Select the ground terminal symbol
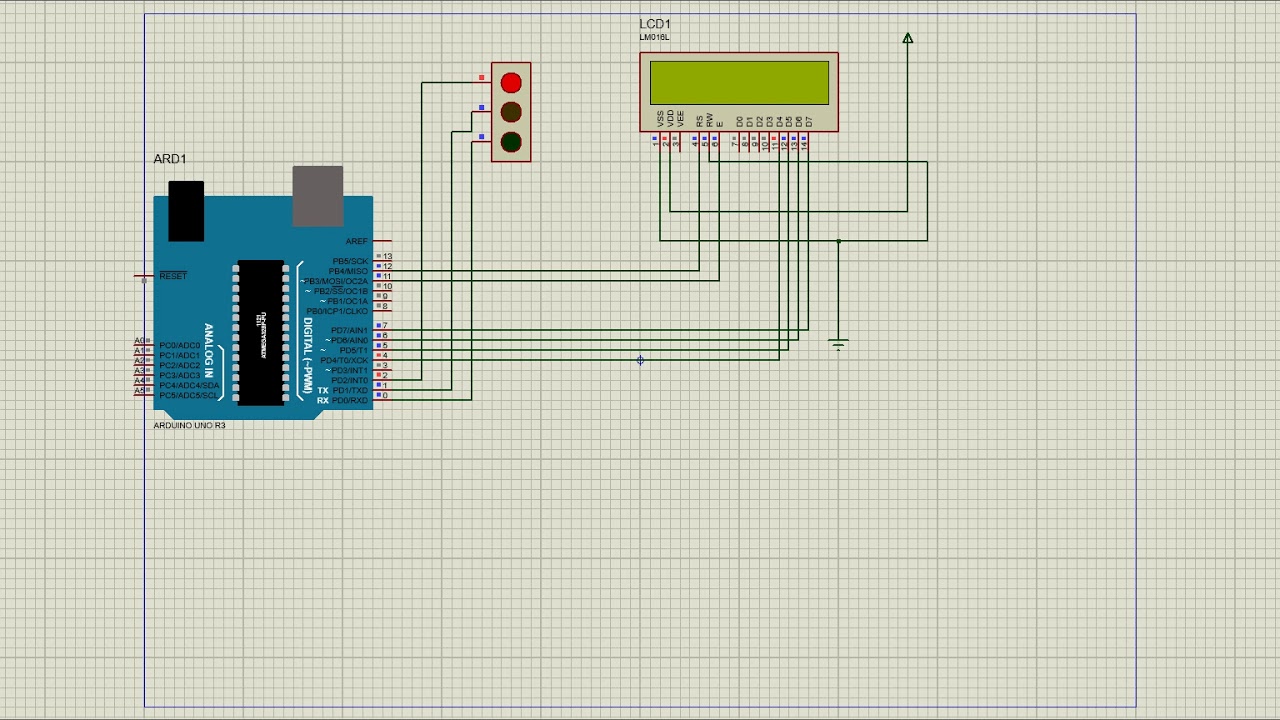Image resolution: width=1280 pixels, height=720 pixels. click(x=838, y=346)
